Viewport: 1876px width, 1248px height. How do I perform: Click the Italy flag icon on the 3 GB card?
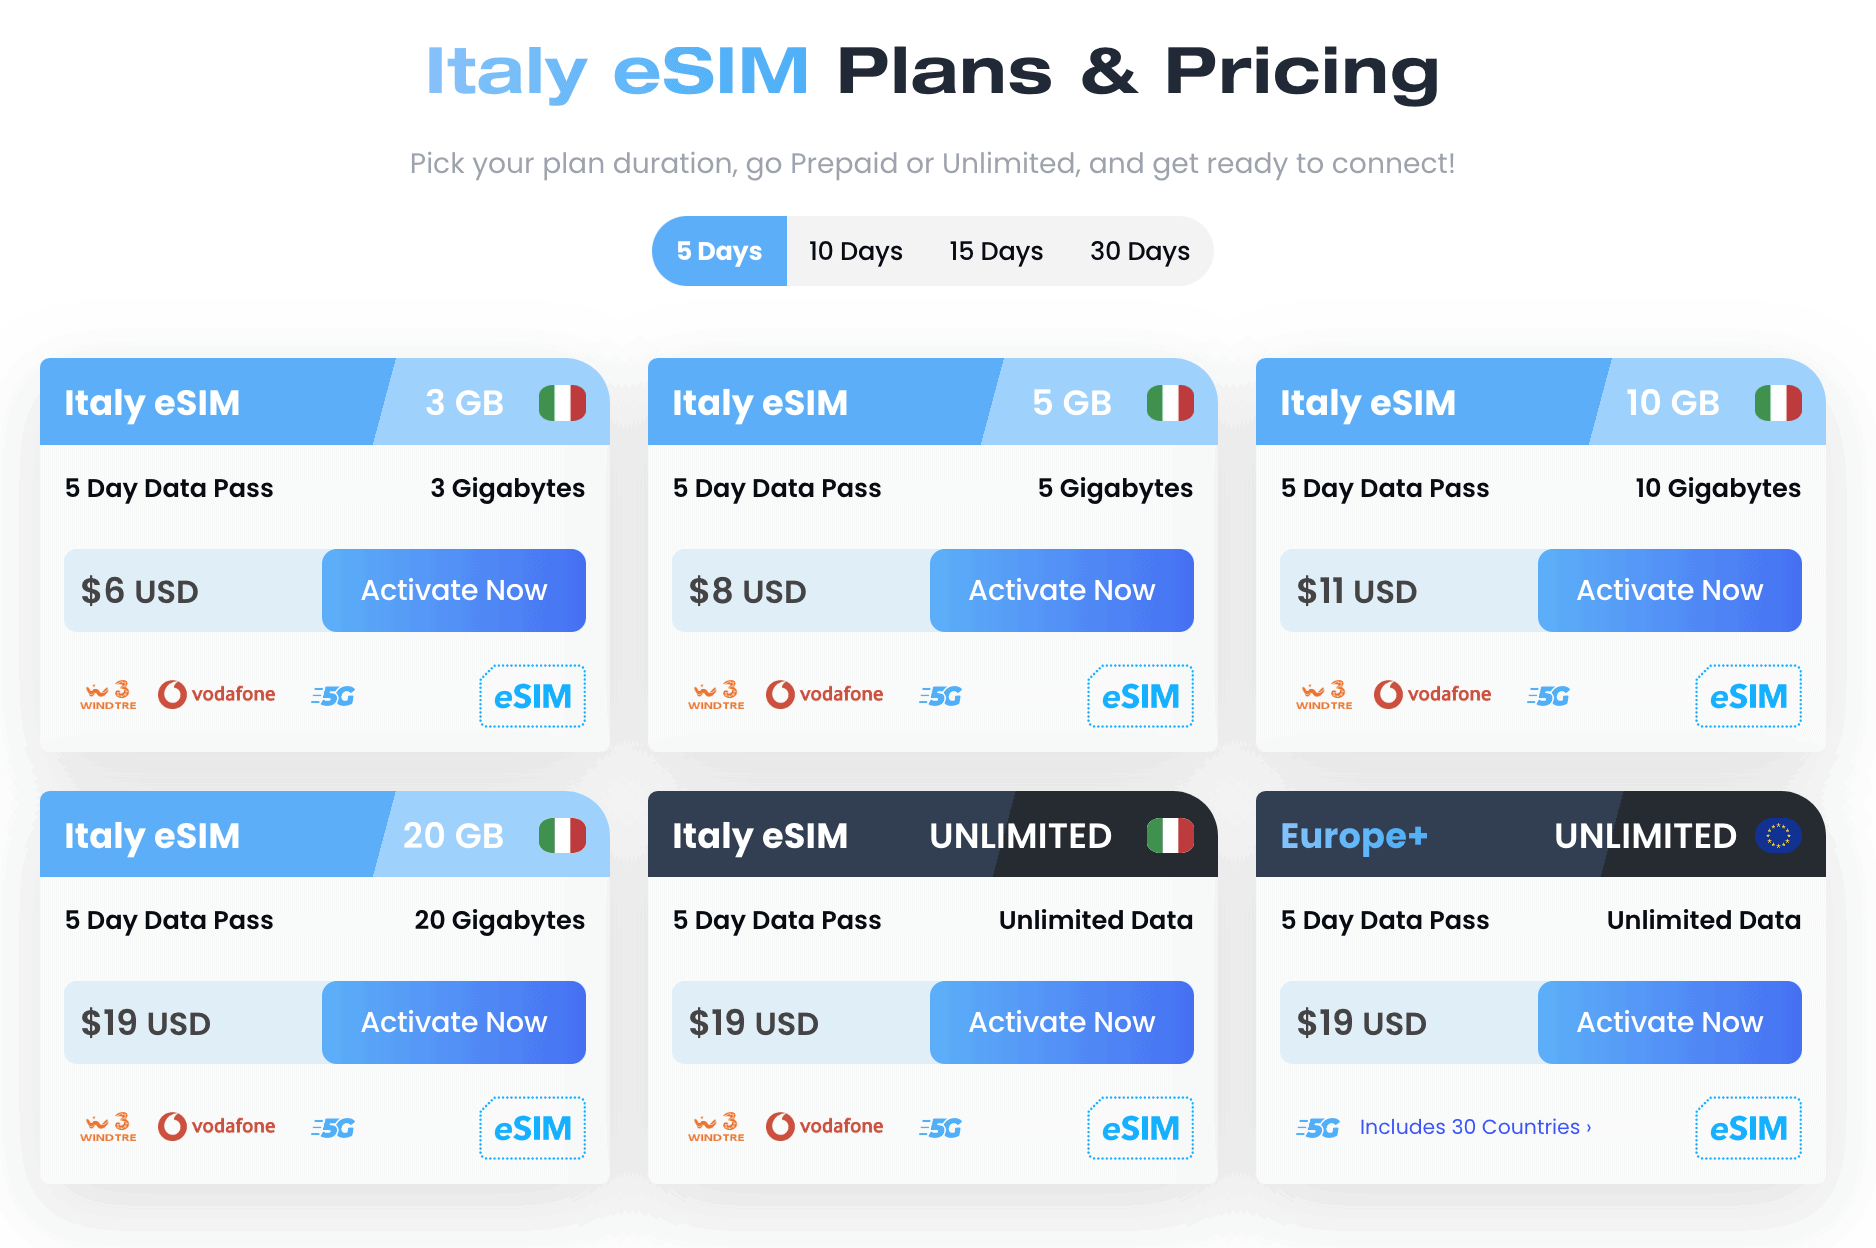(563, 402)
